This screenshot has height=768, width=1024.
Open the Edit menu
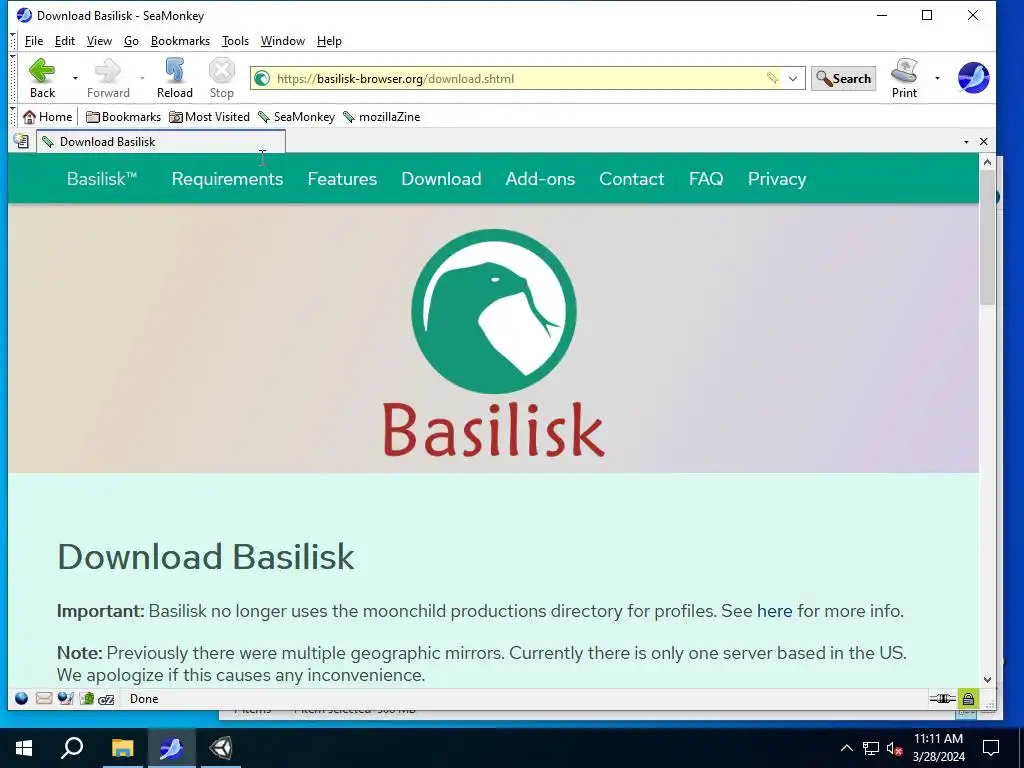[65, 41]
